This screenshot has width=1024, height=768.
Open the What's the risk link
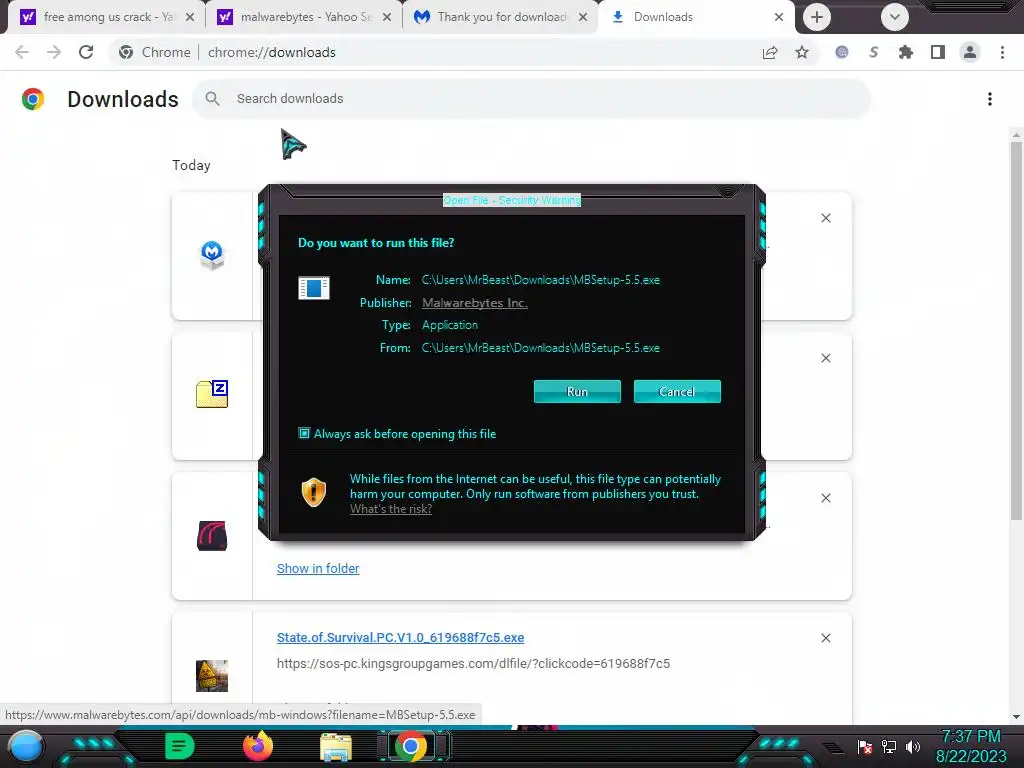(x=391, y=509)
